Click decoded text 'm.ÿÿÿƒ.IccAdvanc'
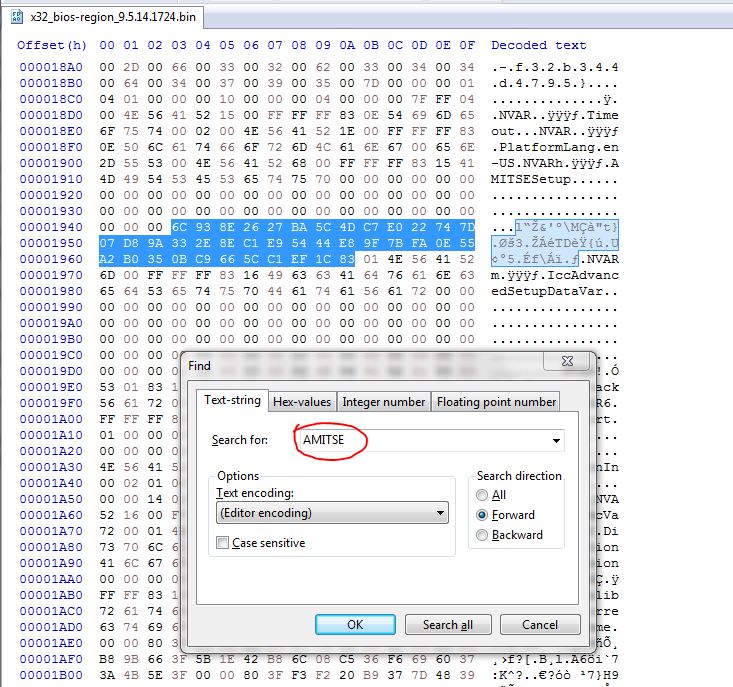 [x=555, y=275]
